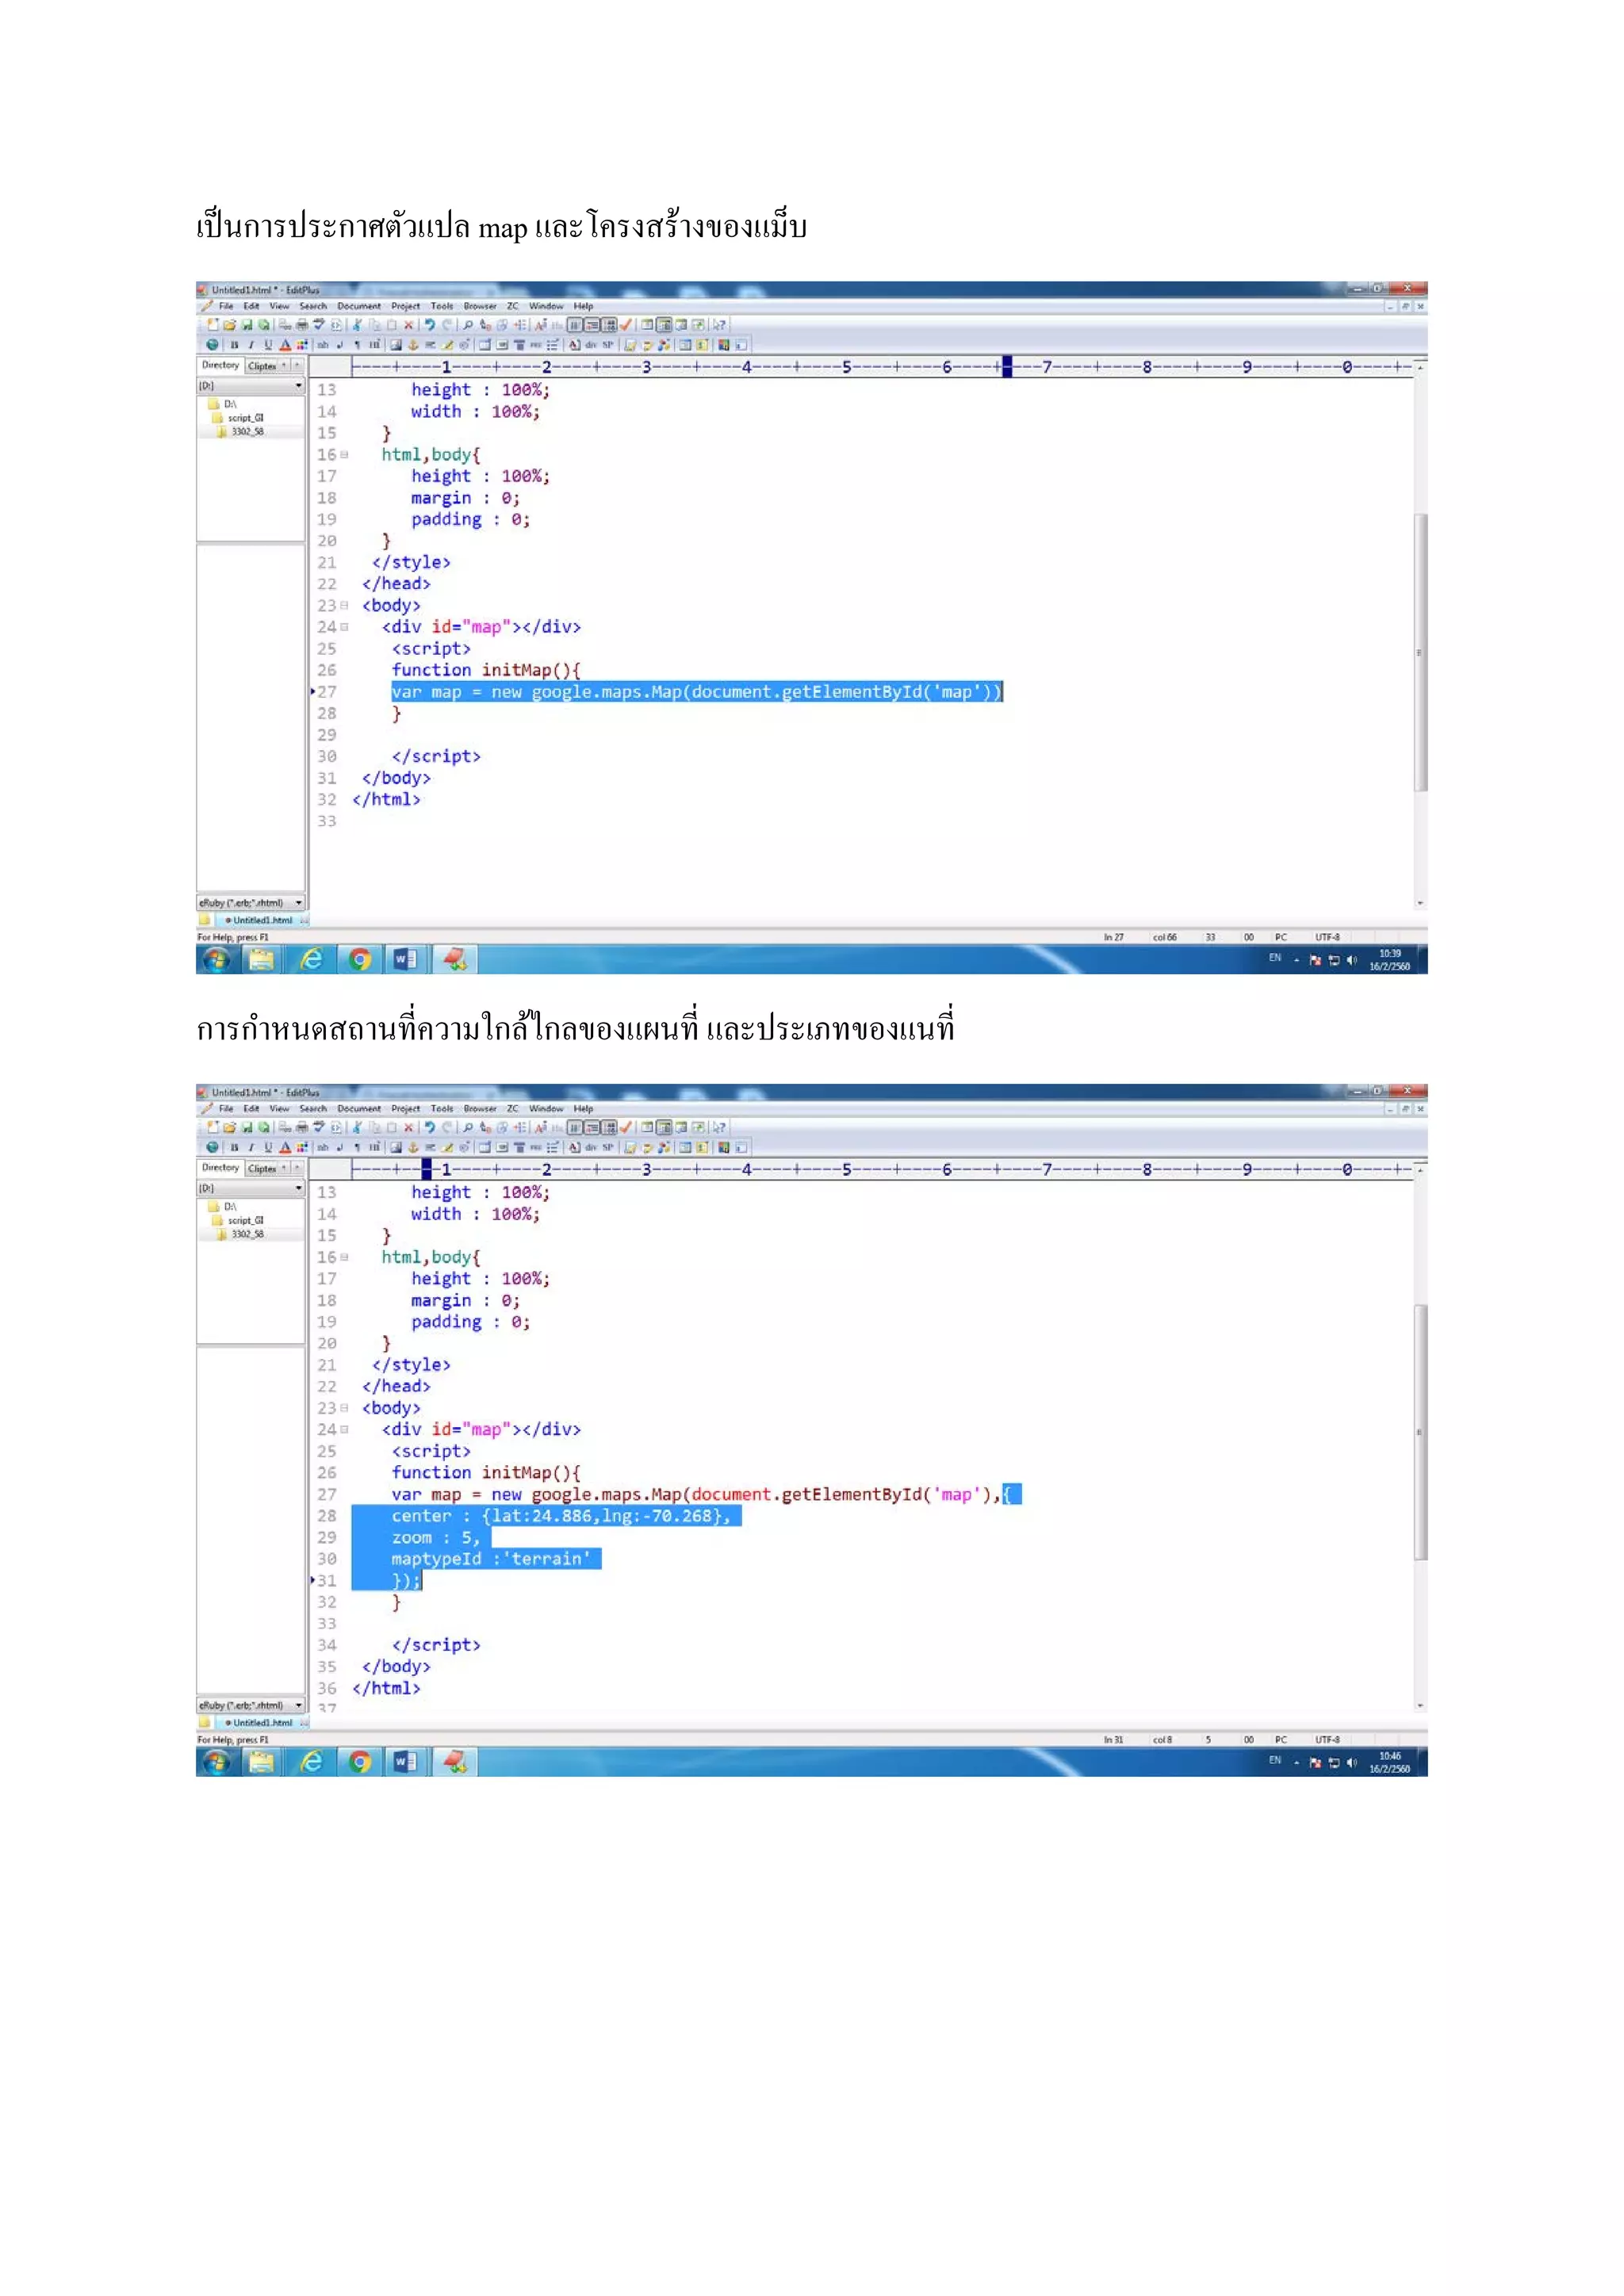Click Print icon in bottom EditPlus window

click(x=302, y=1127)
